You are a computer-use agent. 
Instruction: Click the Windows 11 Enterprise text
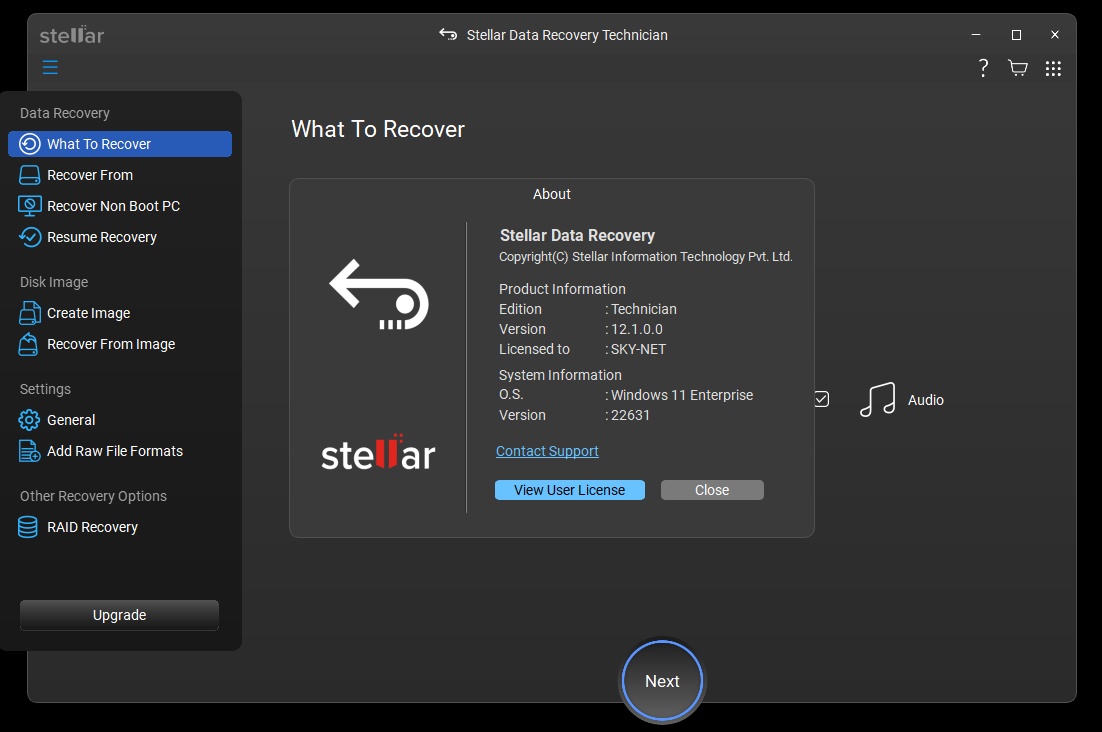(682, 395)
